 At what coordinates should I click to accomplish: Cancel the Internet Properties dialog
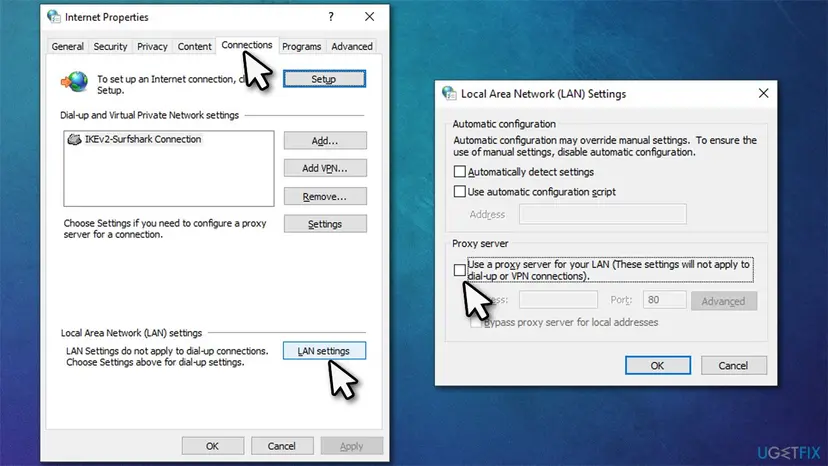pos(281,446)
